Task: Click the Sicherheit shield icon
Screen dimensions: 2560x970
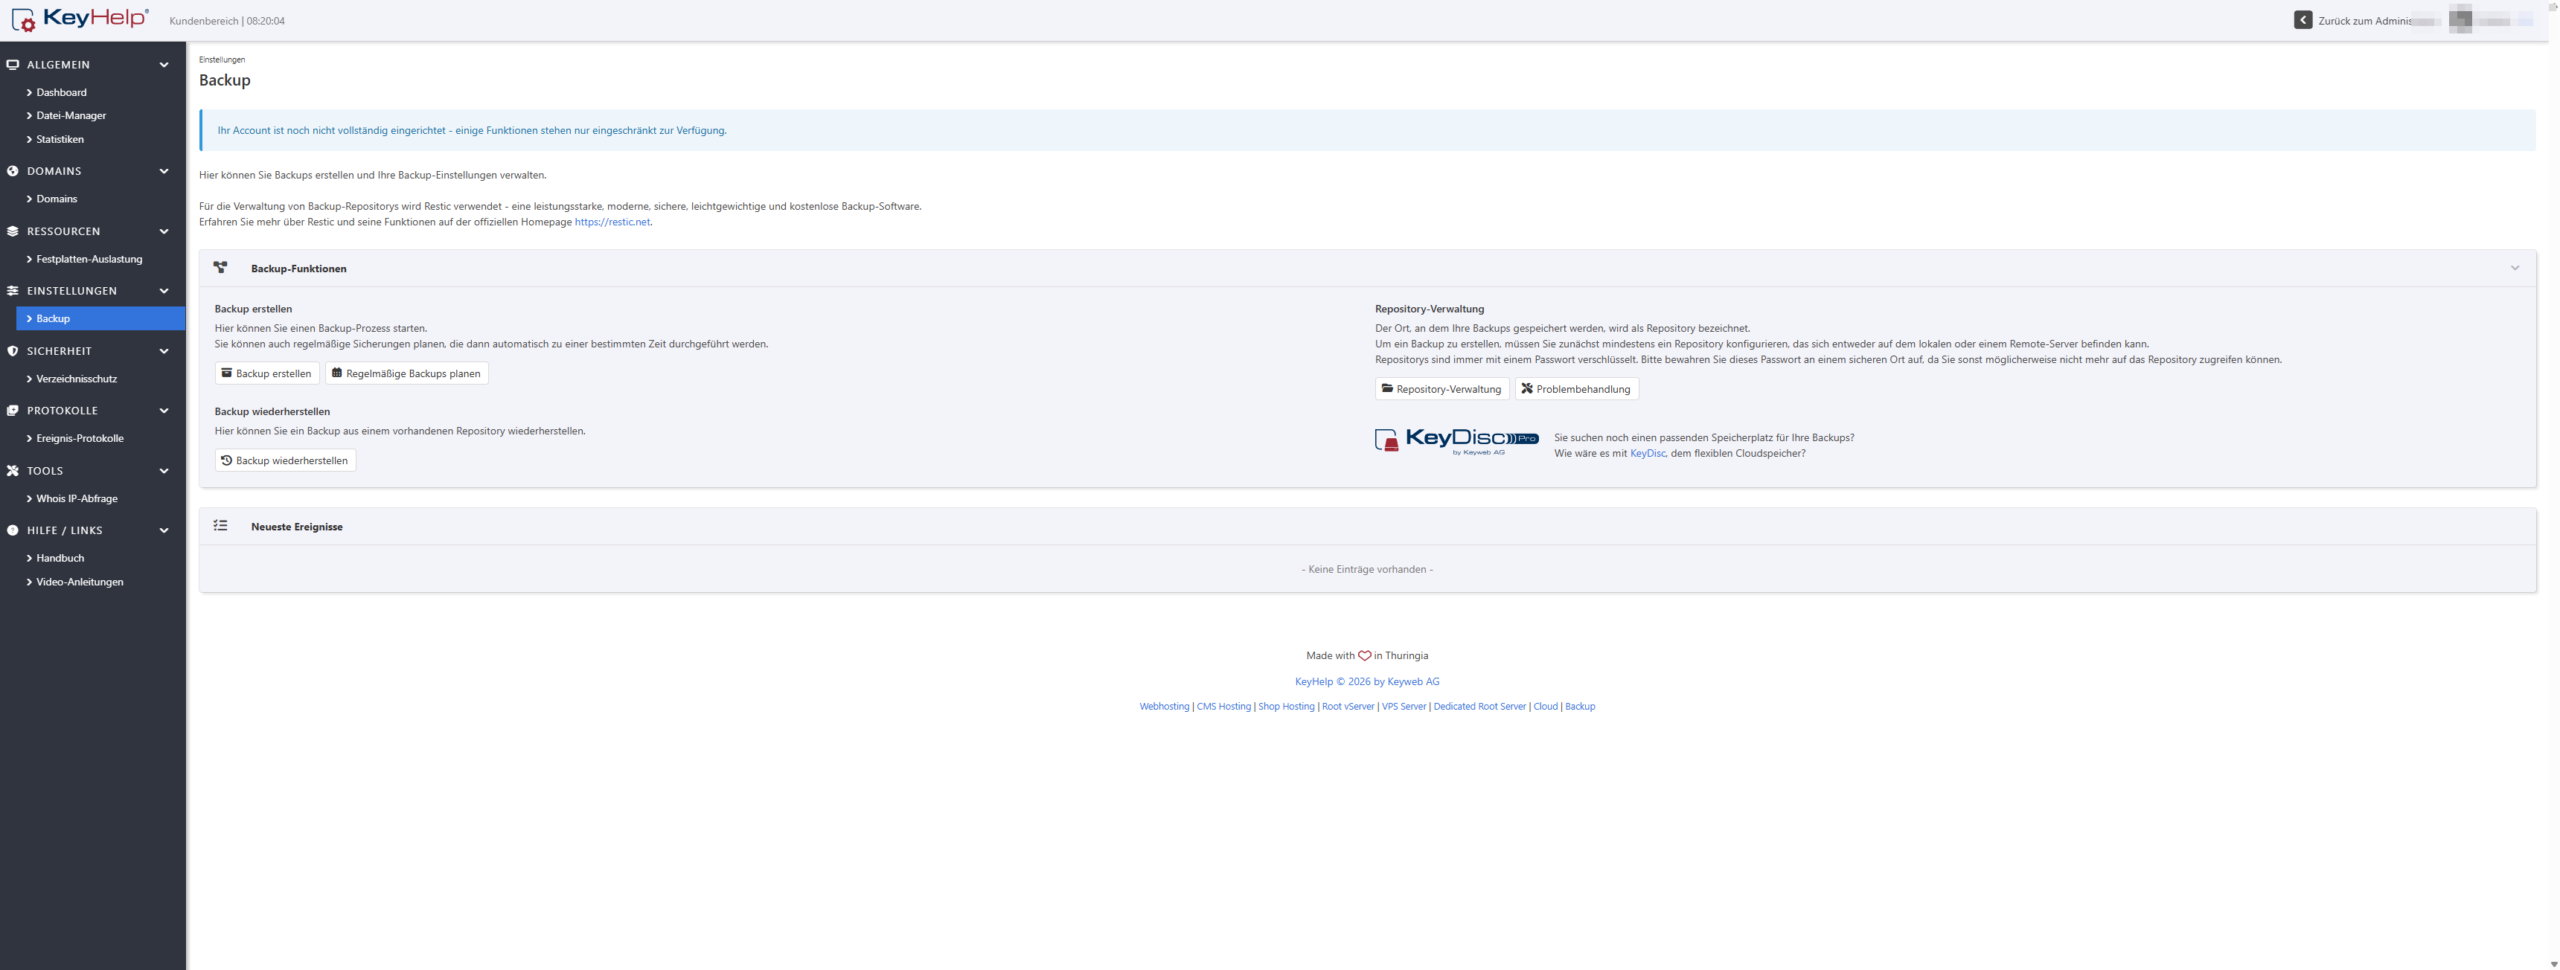Action: tap(13, 351)
